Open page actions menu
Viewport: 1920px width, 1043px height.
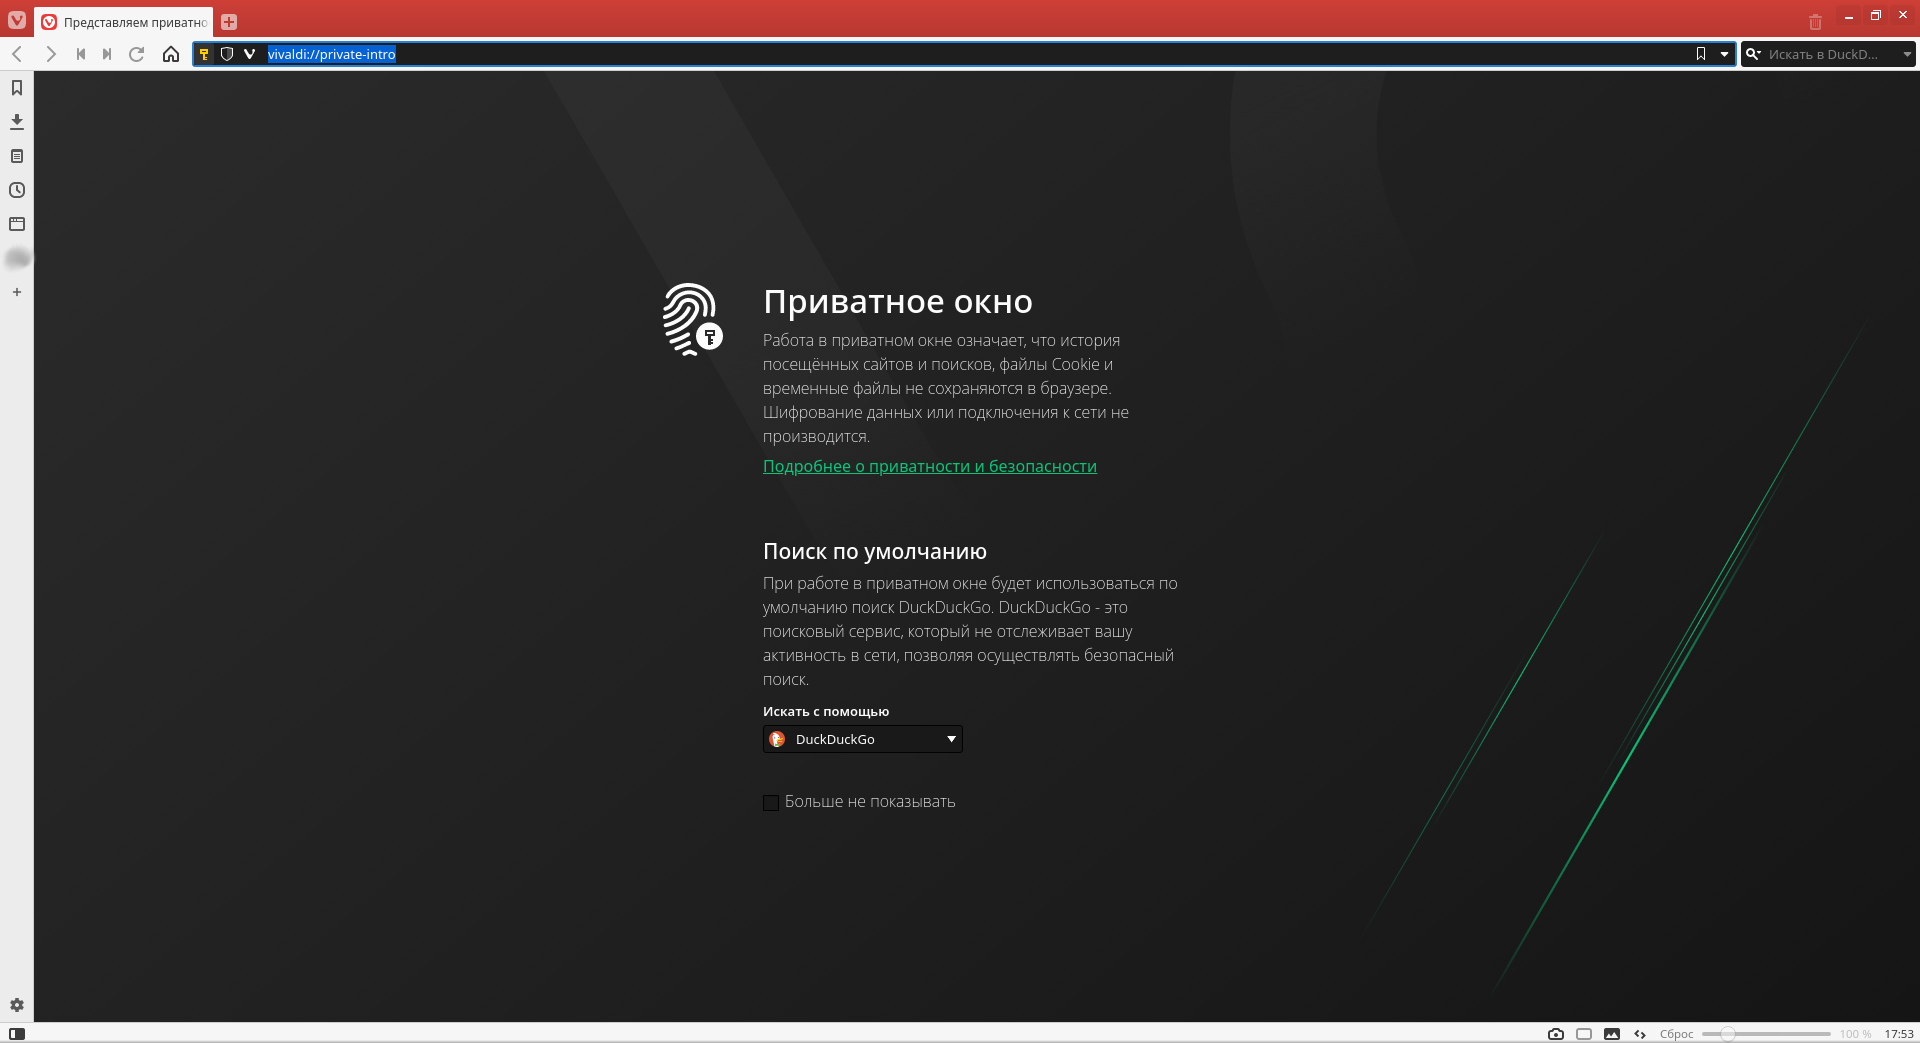pyautogui.click(x=1640, y=1034)
